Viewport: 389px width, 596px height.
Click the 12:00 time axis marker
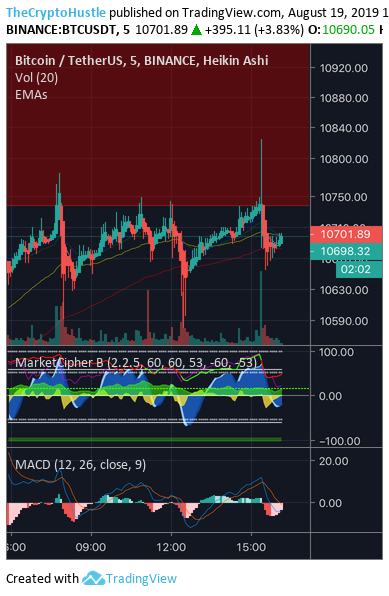[x=171, y=547]
